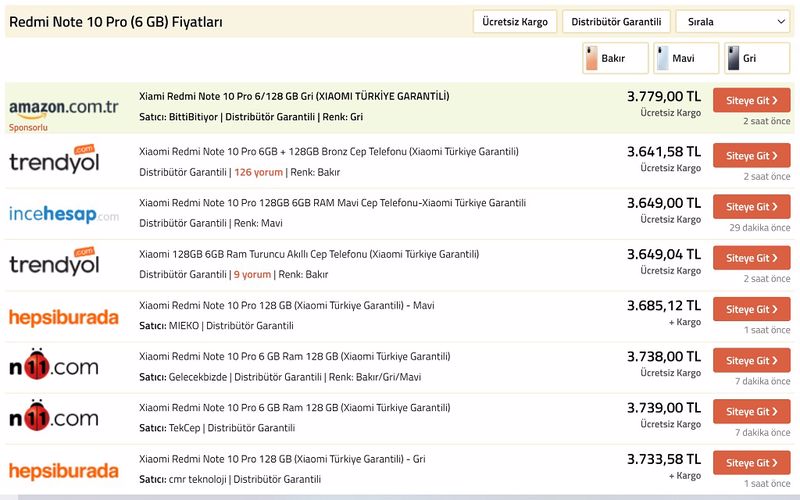Select the Bakır color option
800x500 pixels.
coord(615,58)
